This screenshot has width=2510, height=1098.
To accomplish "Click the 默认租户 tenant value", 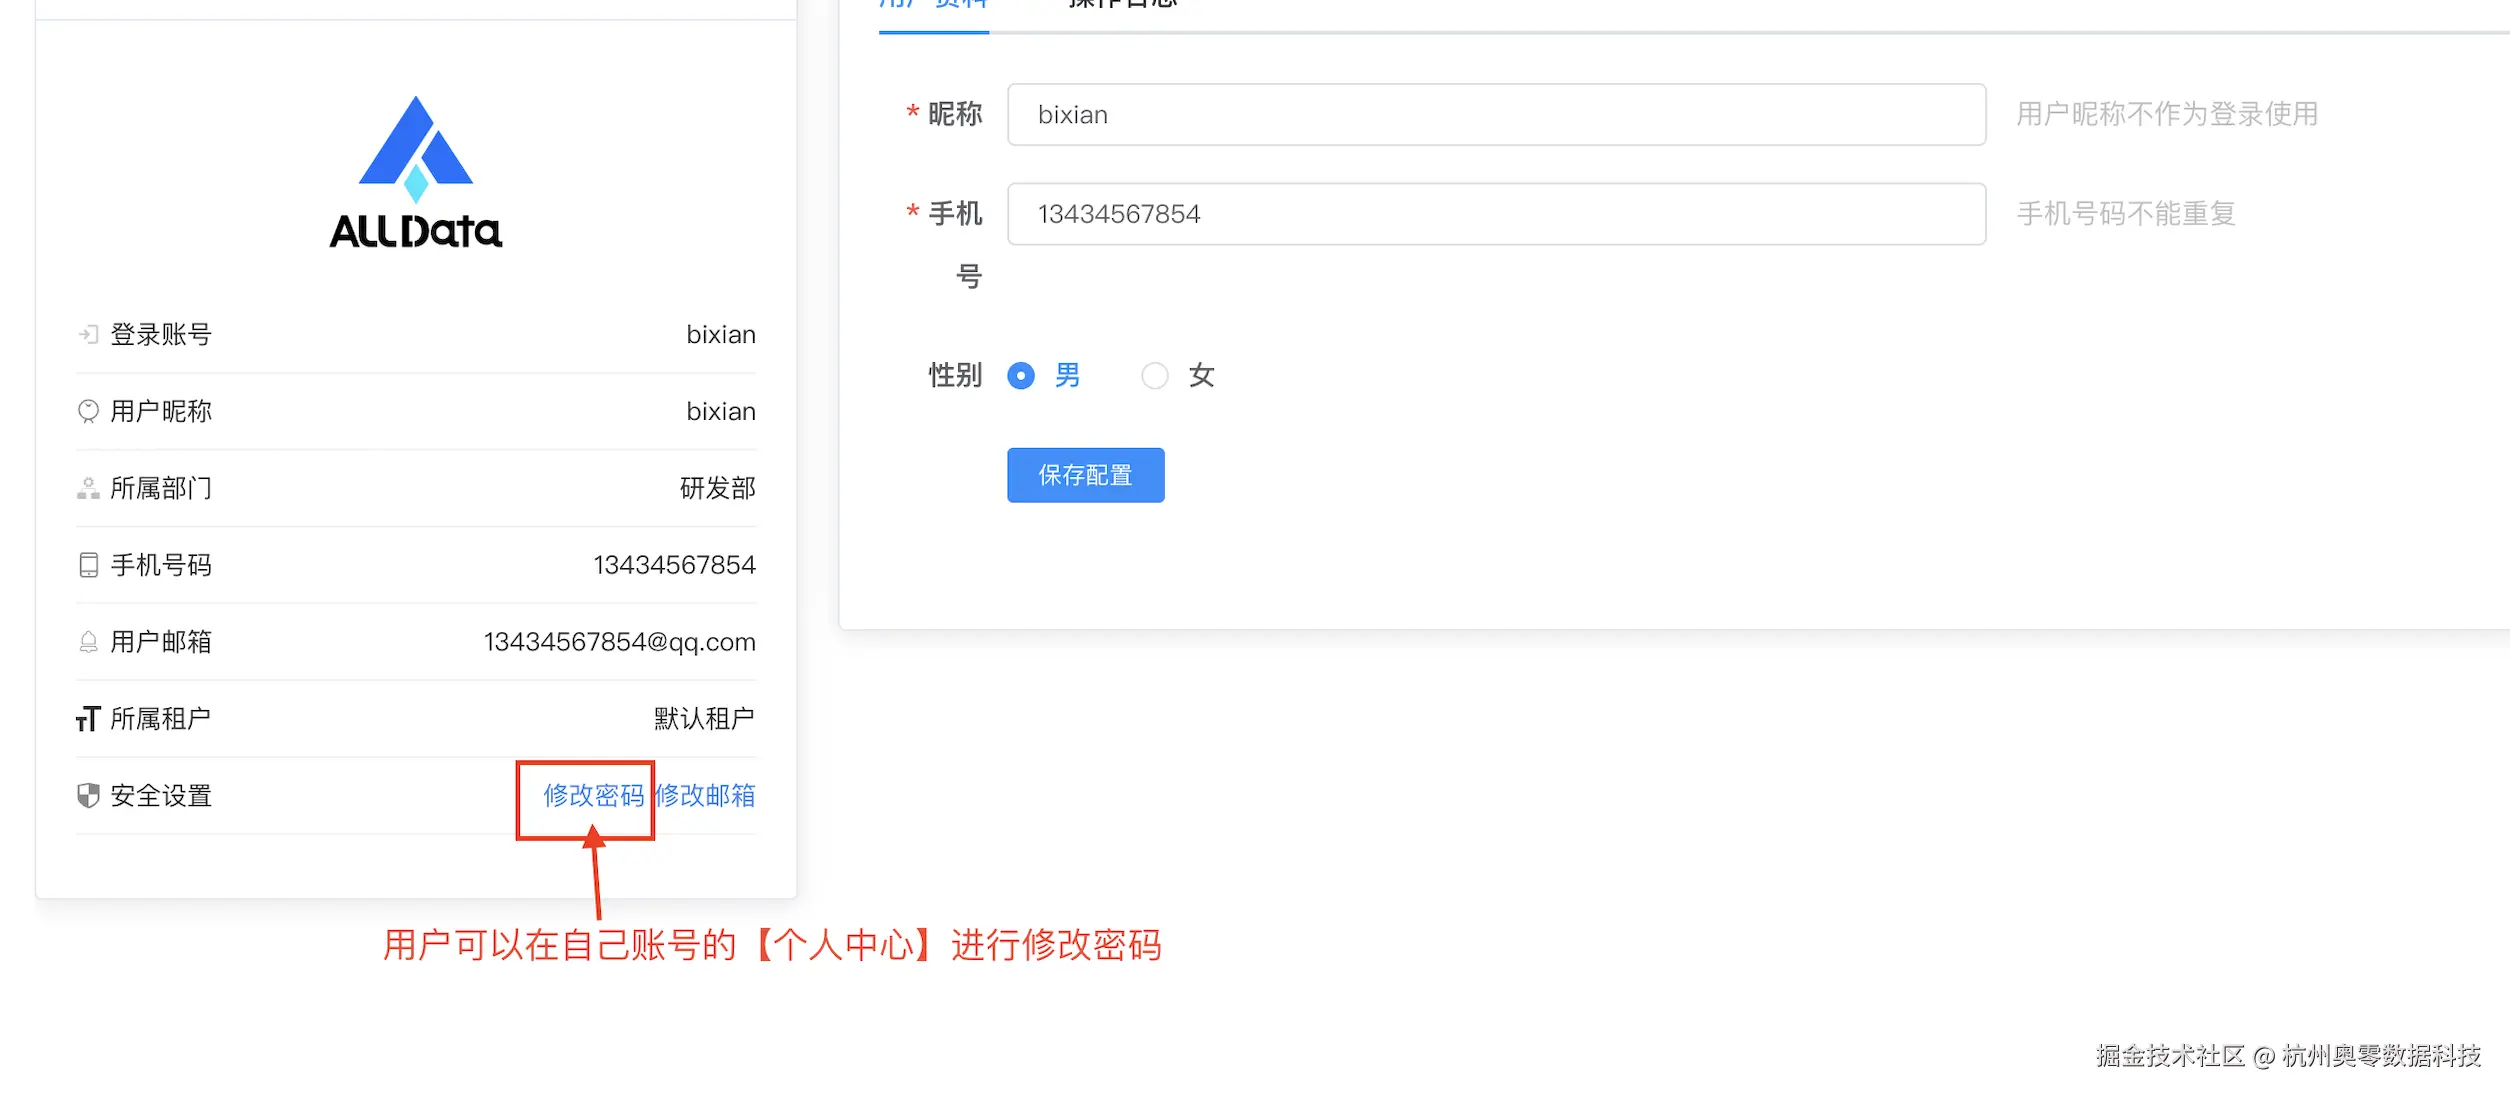I will point(703,718).
